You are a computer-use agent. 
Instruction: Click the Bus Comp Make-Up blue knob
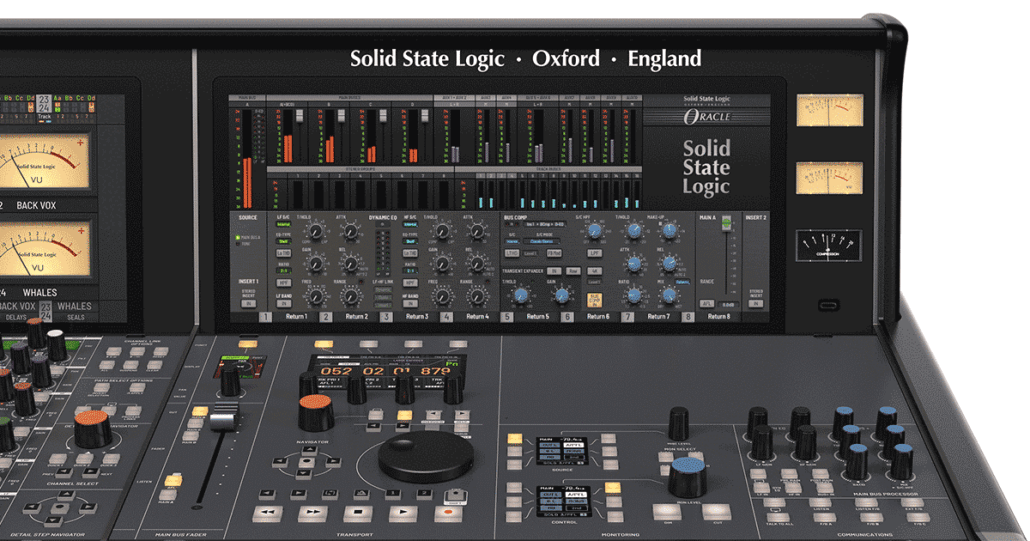[669, 231]
